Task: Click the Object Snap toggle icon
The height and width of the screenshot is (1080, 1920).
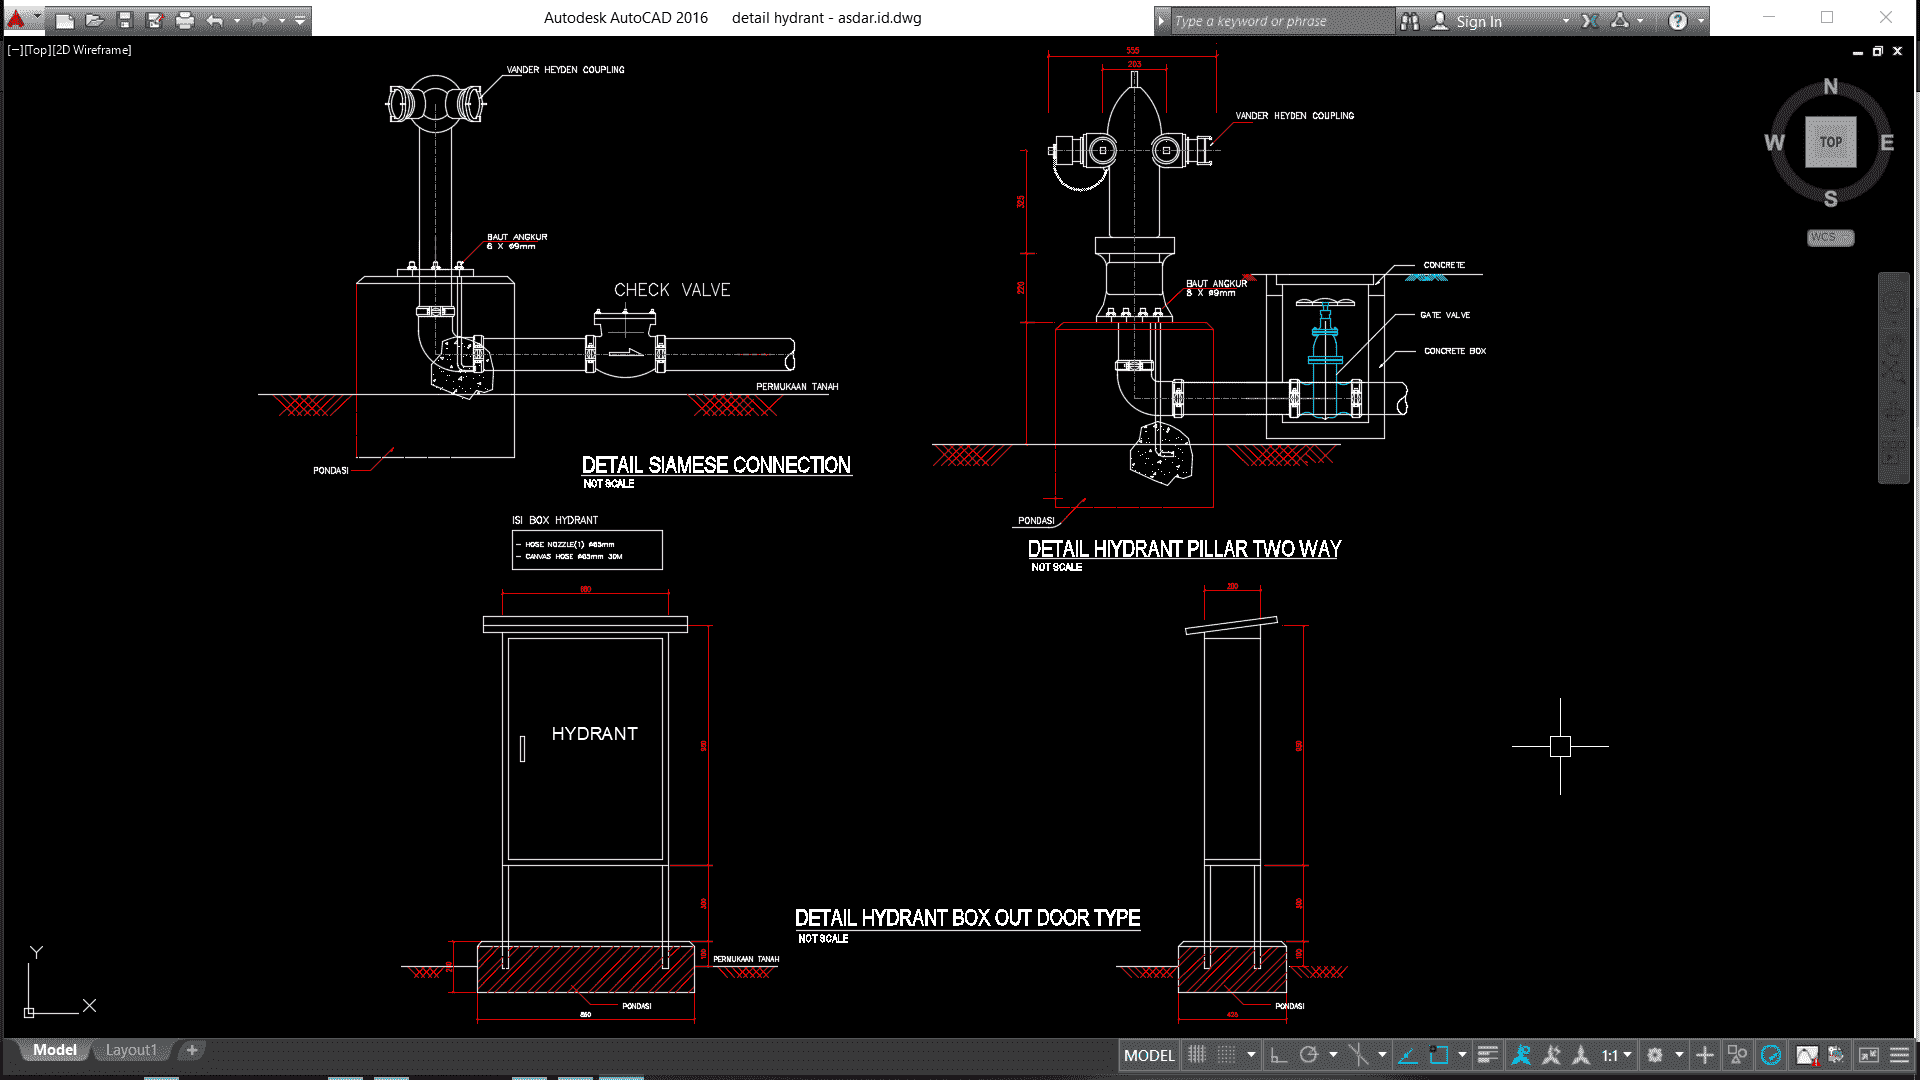Action: [x=1437, y=1055]
